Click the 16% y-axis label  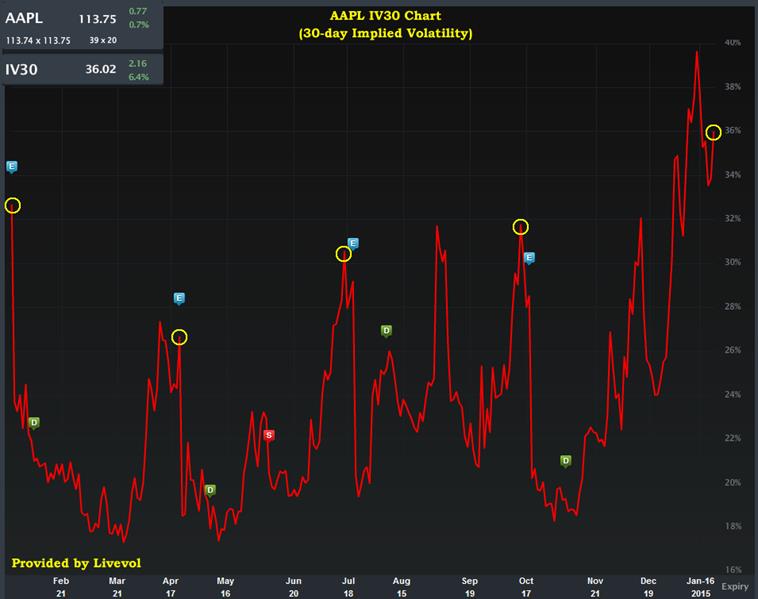coord(732,570)
